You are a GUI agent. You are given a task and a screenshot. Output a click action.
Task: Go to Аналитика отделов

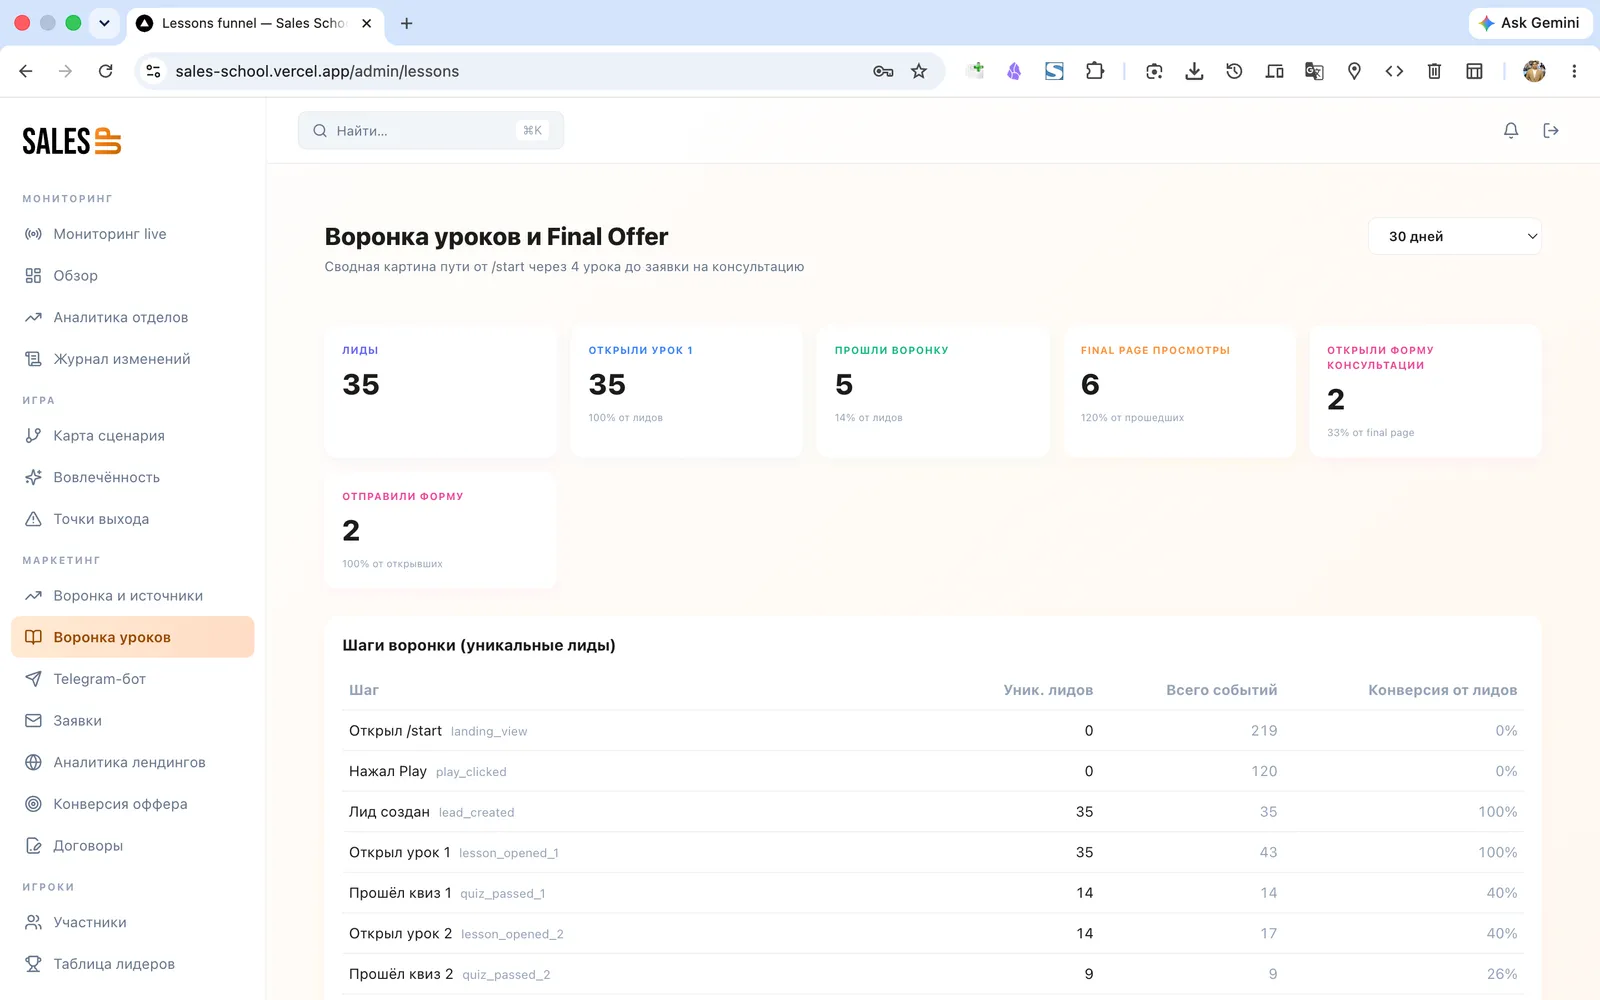click(x=133, y=317)
